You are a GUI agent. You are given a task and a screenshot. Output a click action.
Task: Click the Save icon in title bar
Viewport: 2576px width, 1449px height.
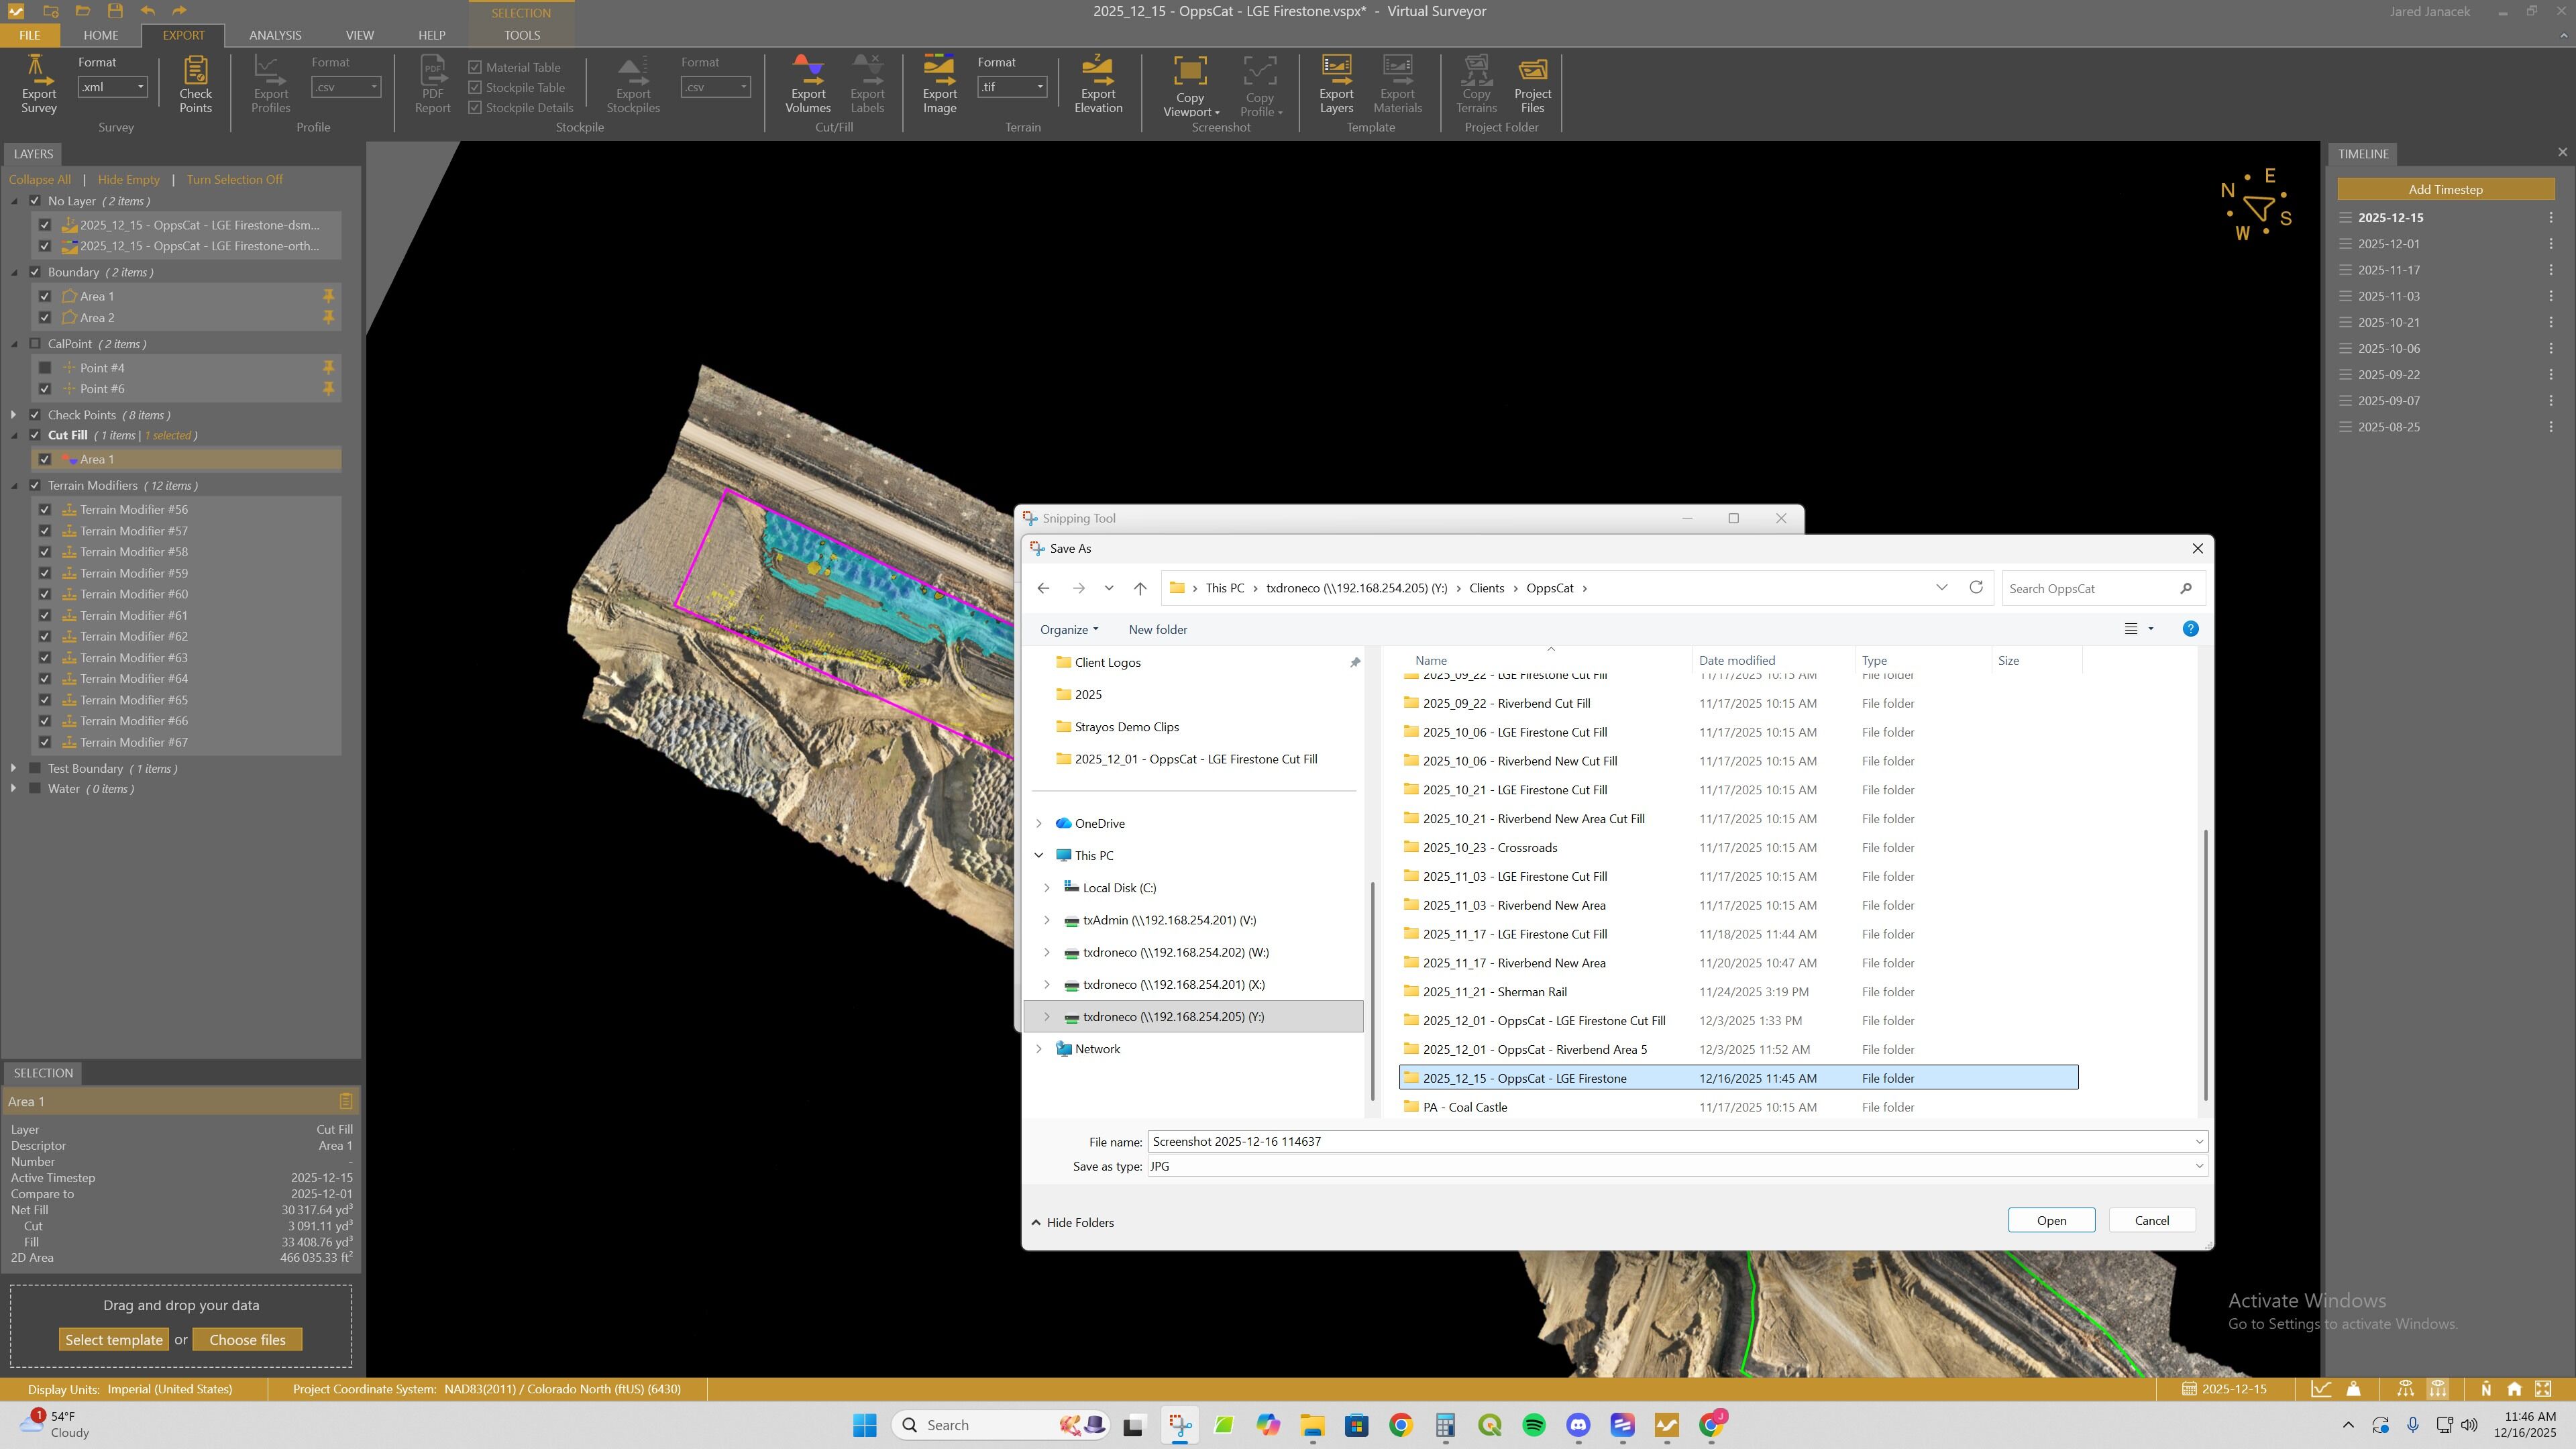[x=115, y=11]
